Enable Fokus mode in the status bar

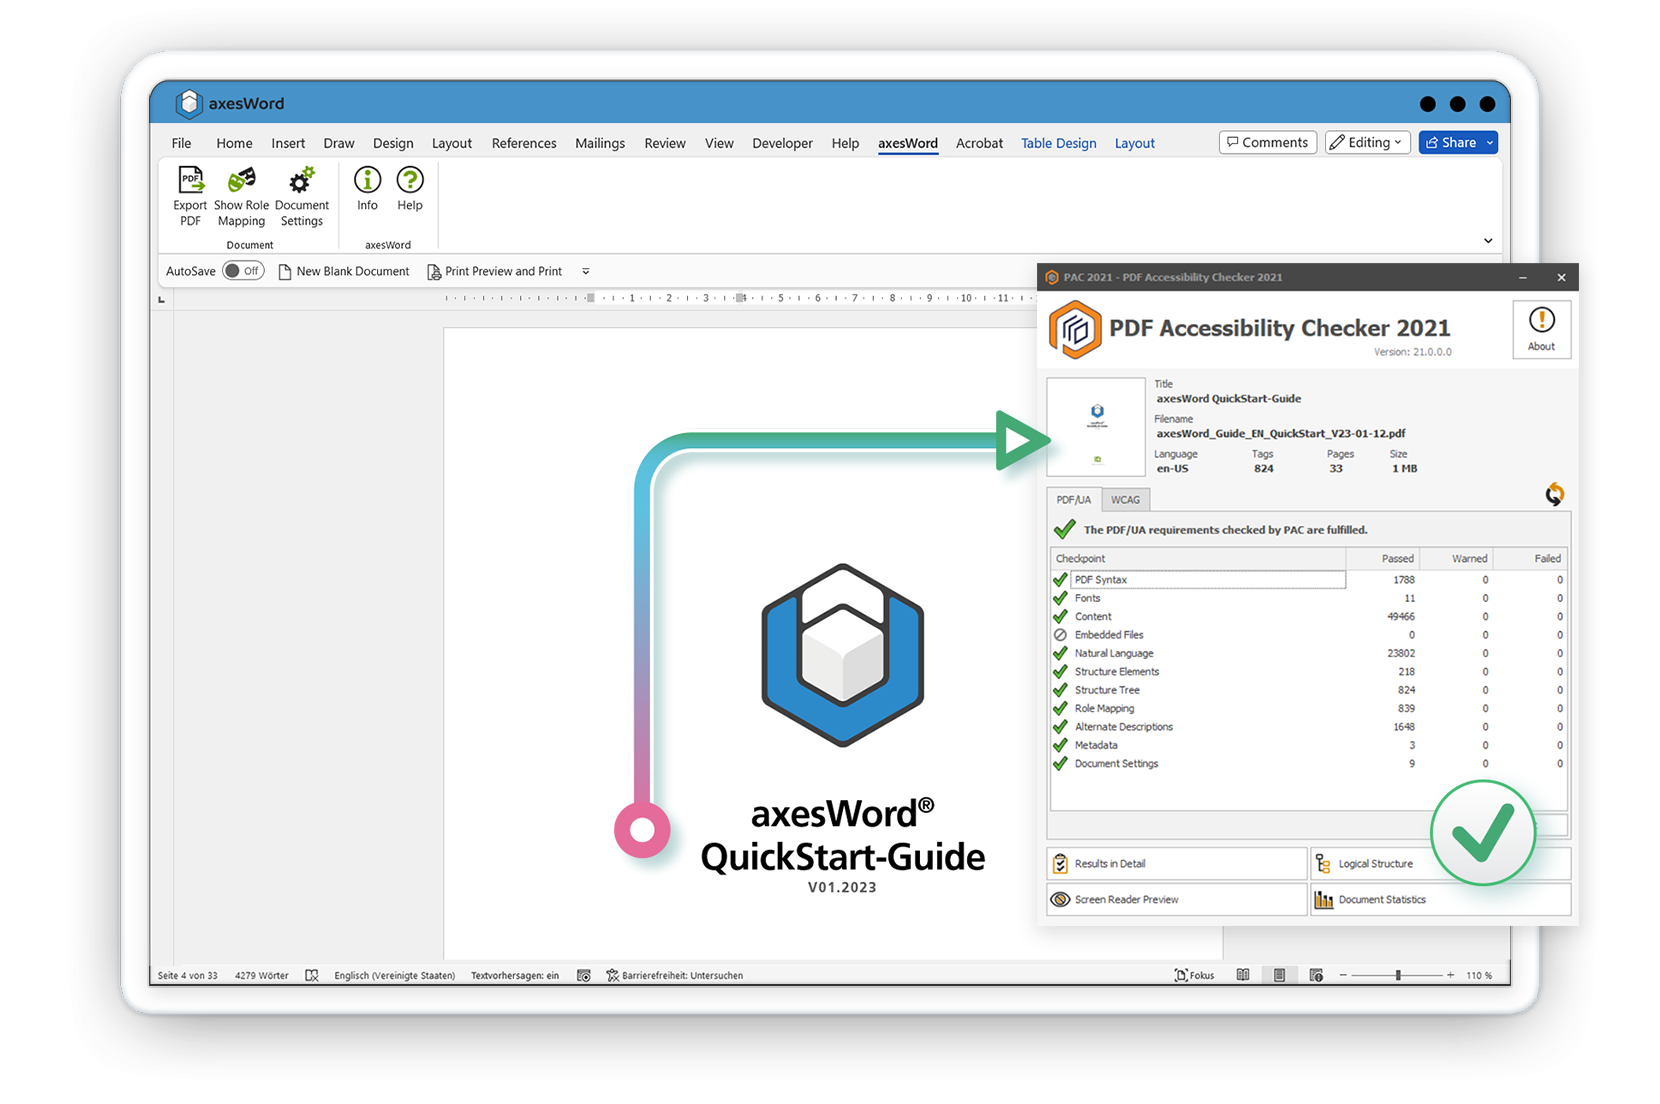[x=1194, y=975]
